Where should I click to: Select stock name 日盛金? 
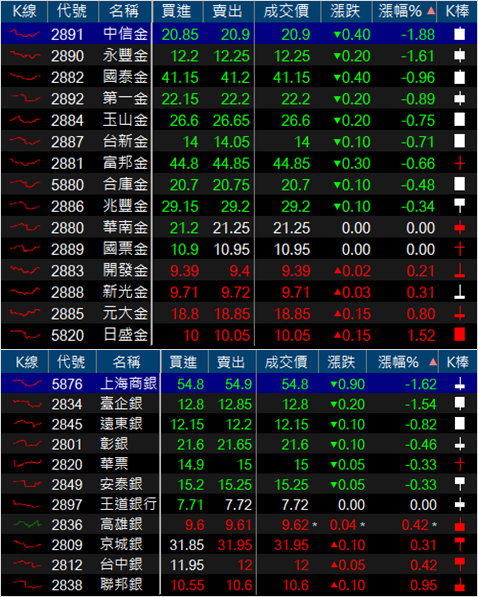click(125, 335)
